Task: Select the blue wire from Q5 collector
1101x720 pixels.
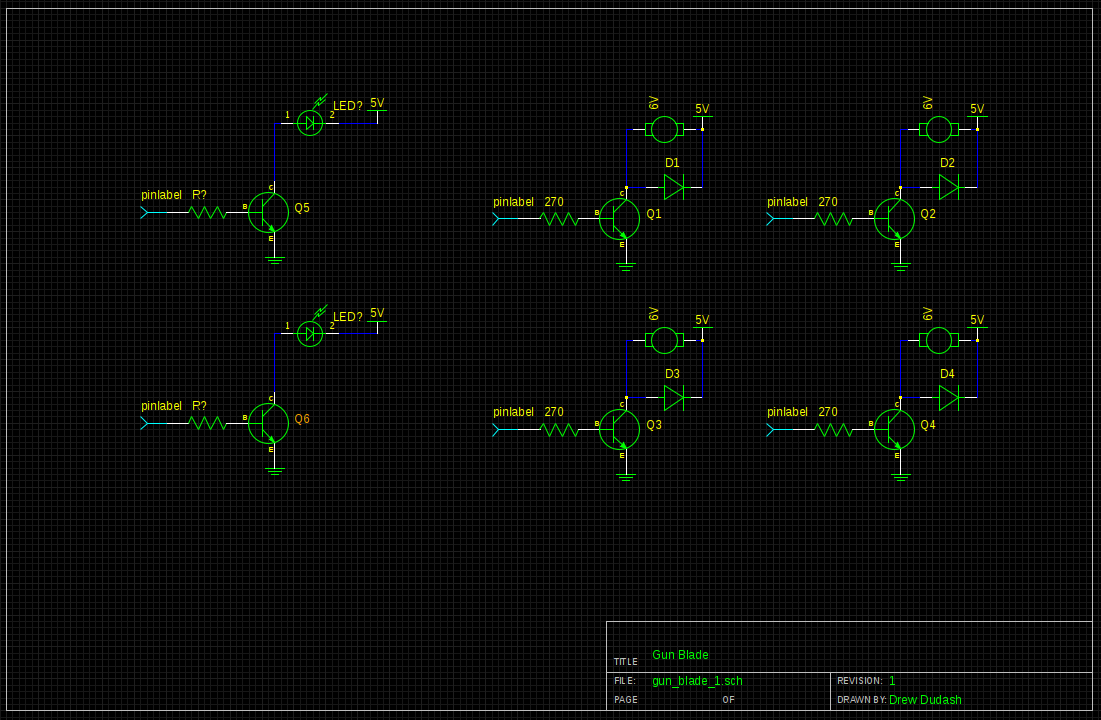Action: coord(275,152)
